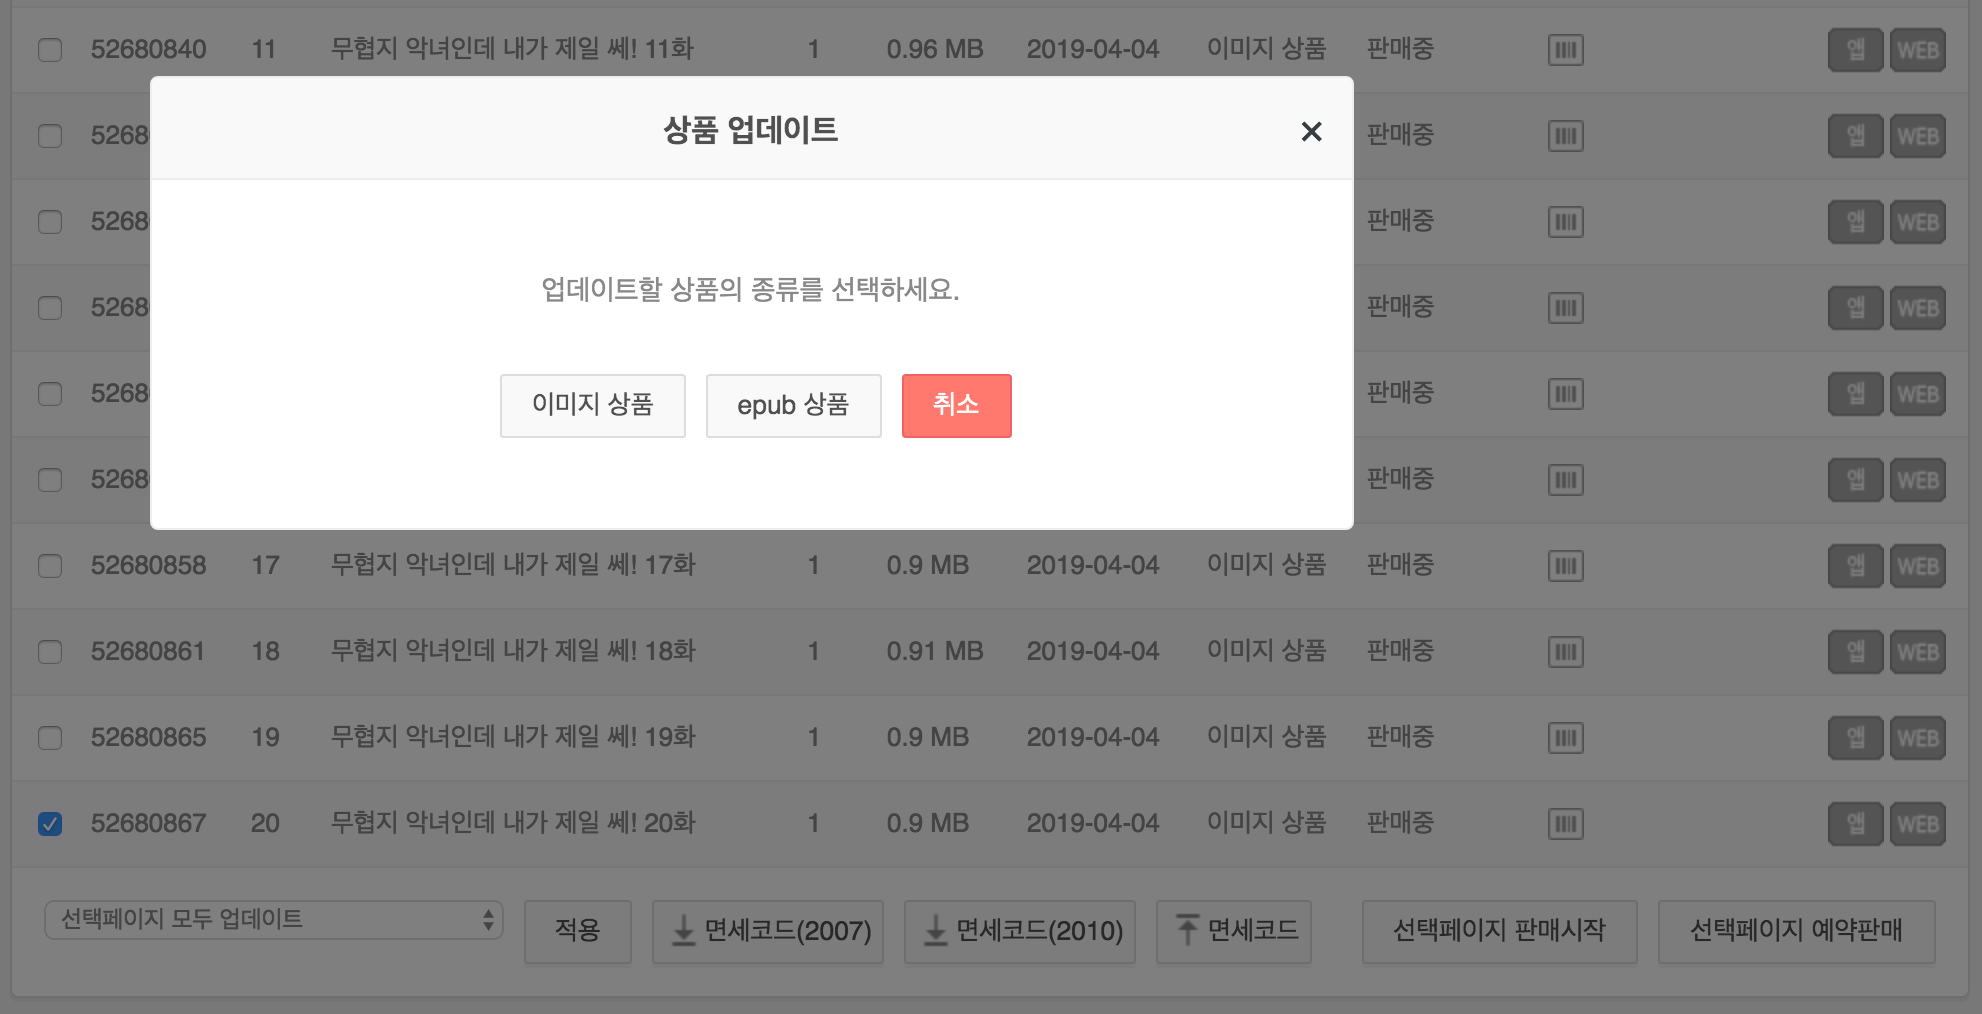Click the WEB icon in the 11화 row
The height and width of the screenshot is (1014, 1982).
[x=1917, y=49]
